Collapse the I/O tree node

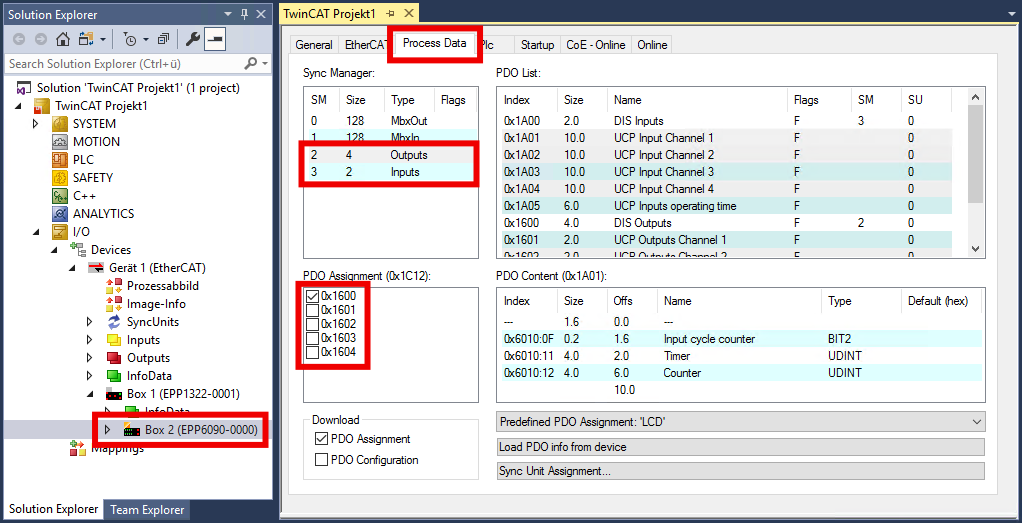pyautogui.click(x=36, y=232)
